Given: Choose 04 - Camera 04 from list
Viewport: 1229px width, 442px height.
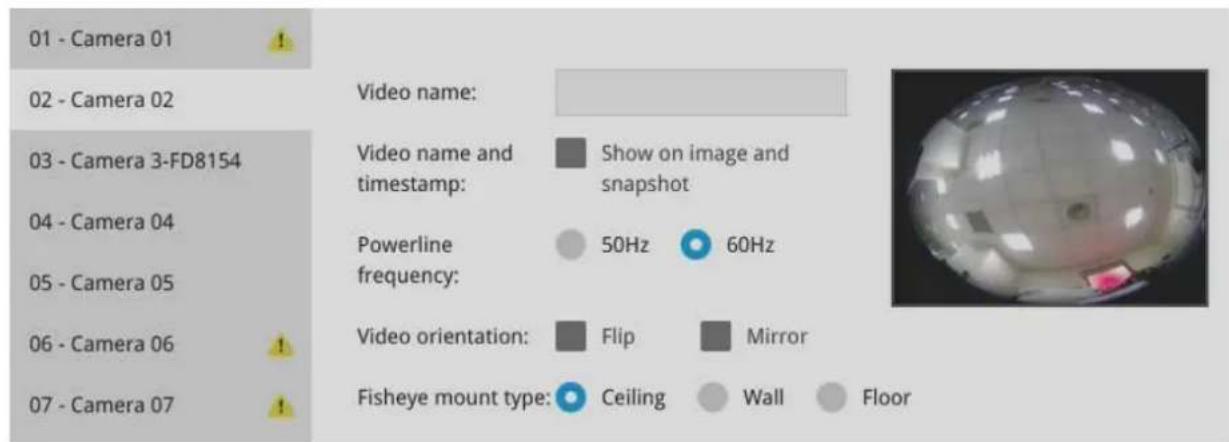Looking at the screenshot, I should pyautogui.click(x=160, y=222).
